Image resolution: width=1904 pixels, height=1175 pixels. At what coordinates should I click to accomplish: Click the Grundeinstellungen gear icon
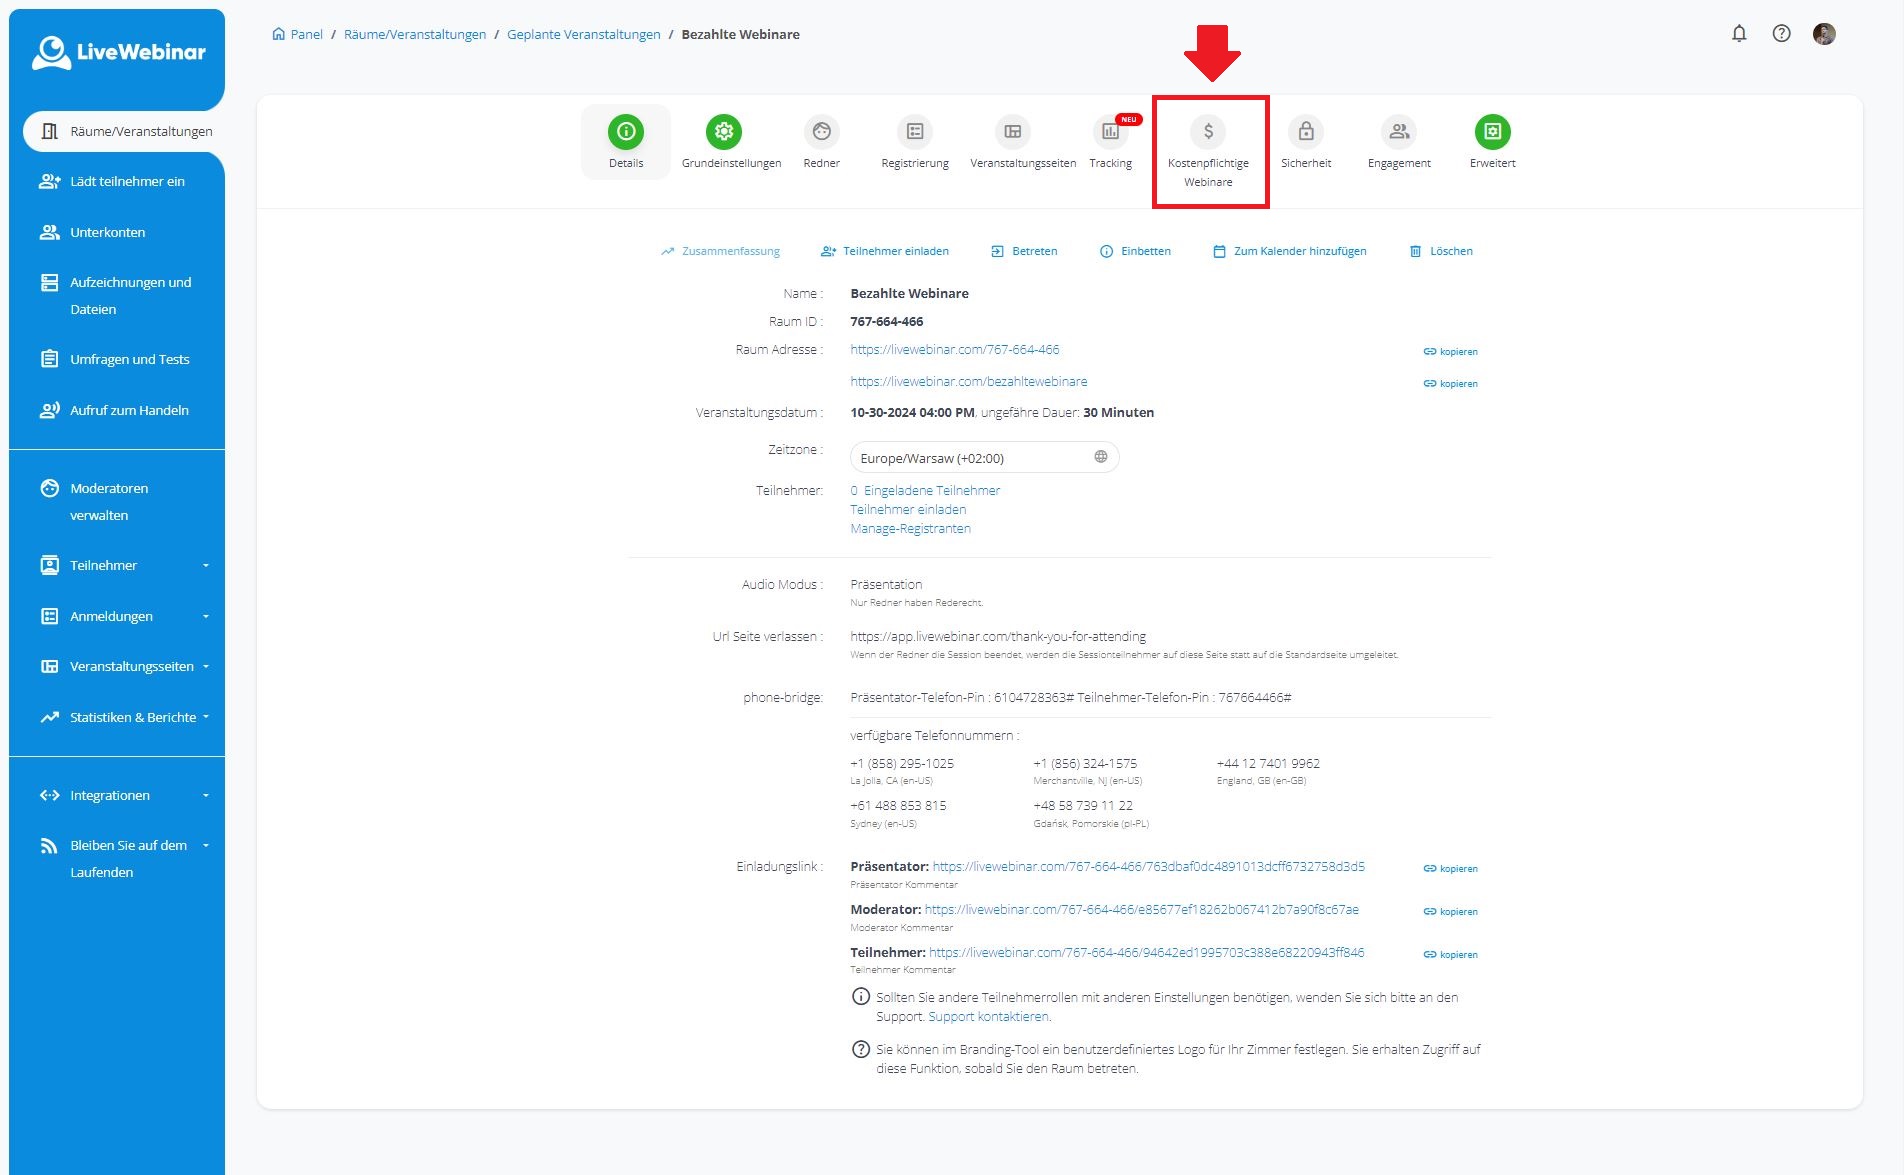[x=723, y=132]
